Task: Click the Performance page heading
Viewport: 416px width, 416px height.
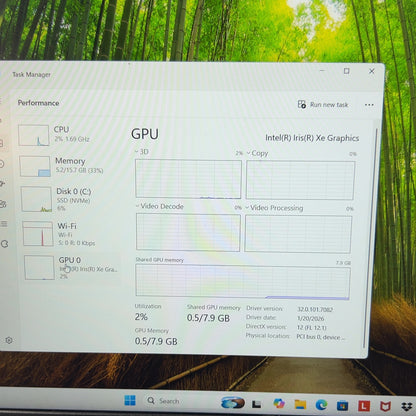Action: [x=38, y=103]
